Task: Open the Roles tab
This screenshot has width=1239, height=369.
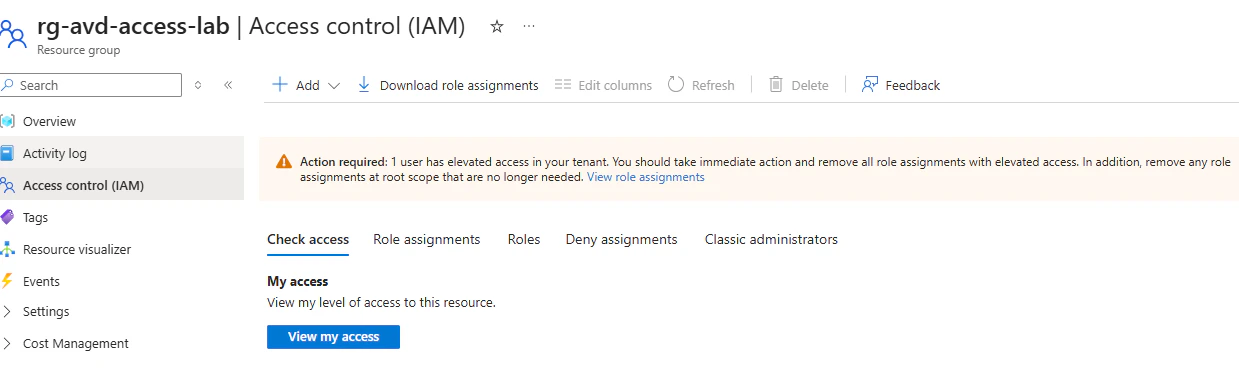Action: coord(524,240)
